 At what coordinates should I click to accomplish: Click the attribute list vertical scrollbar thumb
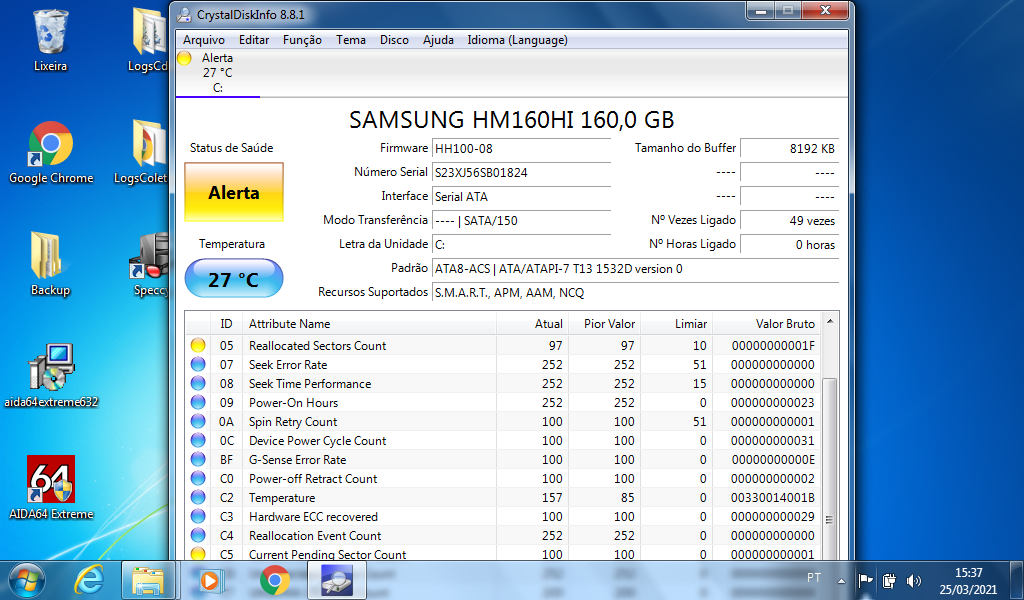tap(830, 467)
